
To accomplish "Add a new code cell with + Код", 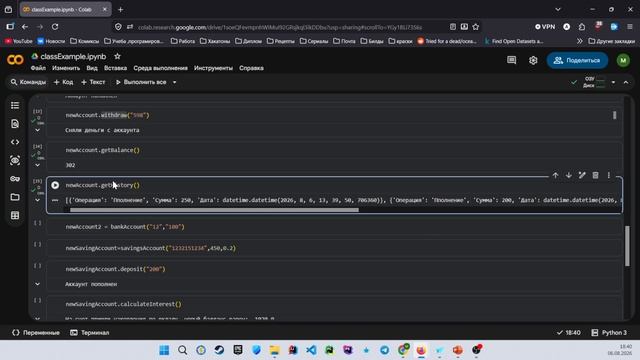I will 64,82.
